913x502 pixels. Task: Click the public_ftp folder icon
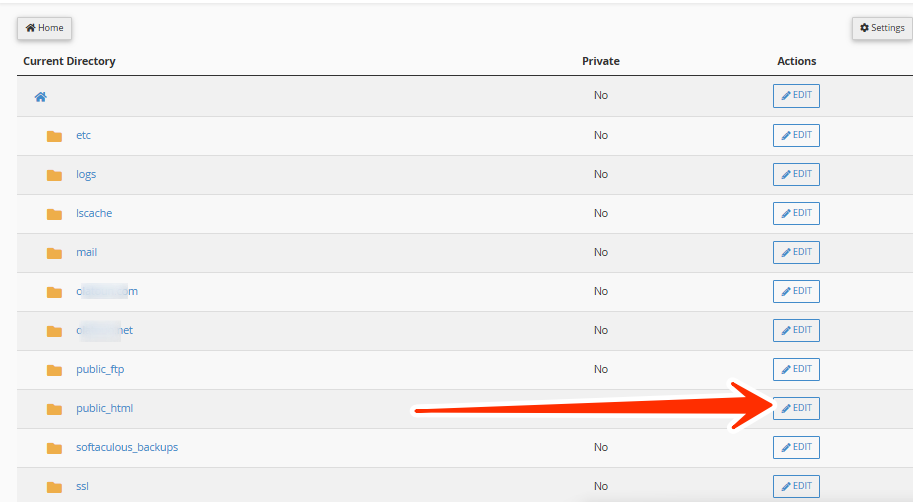click(54, 370)
